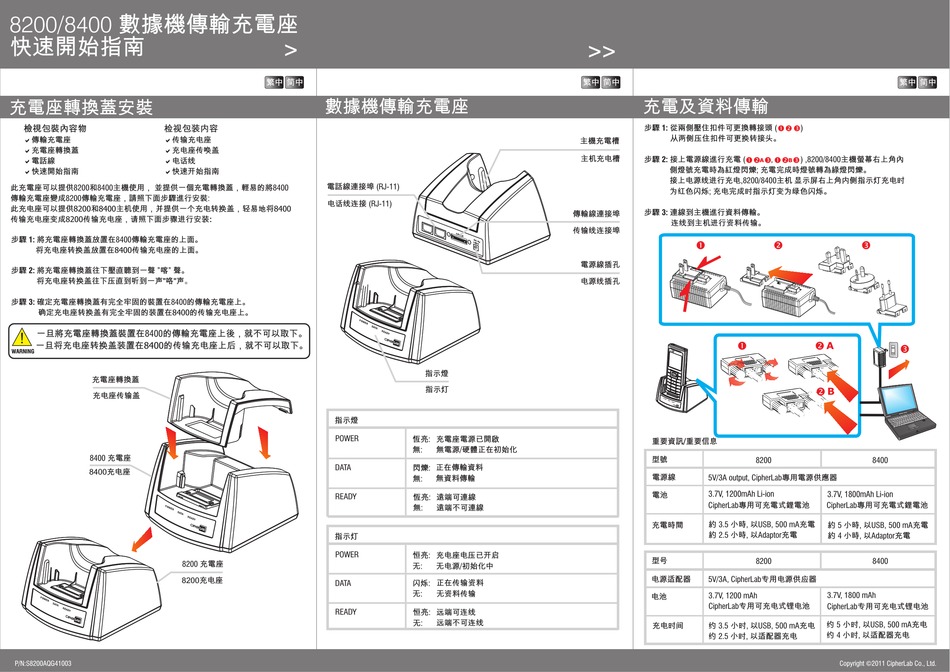Click READY in the 指示燈 table
This screenshot has width=950, height=672.
click(x=346, y=497)
